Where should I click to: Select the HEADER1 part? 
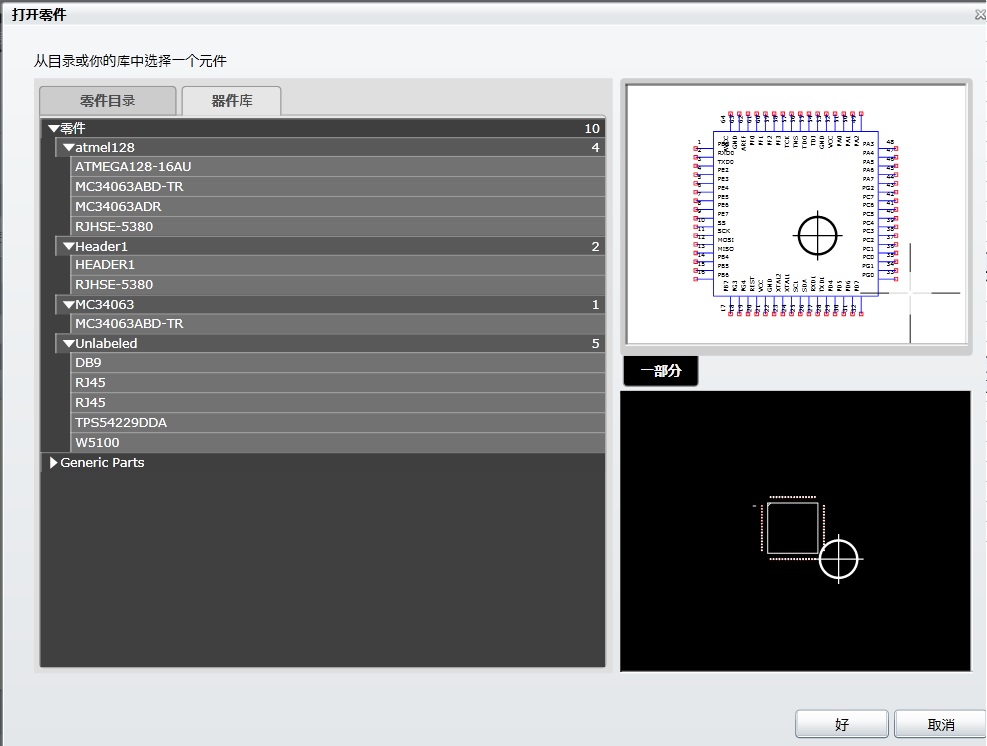coord(338,265)
